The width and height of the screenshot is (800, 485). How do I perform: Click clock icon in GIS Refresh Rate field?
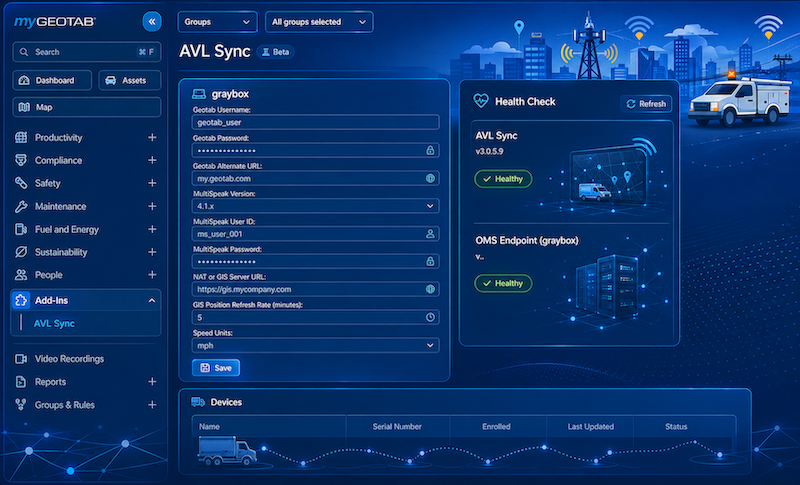pos(430,317)
